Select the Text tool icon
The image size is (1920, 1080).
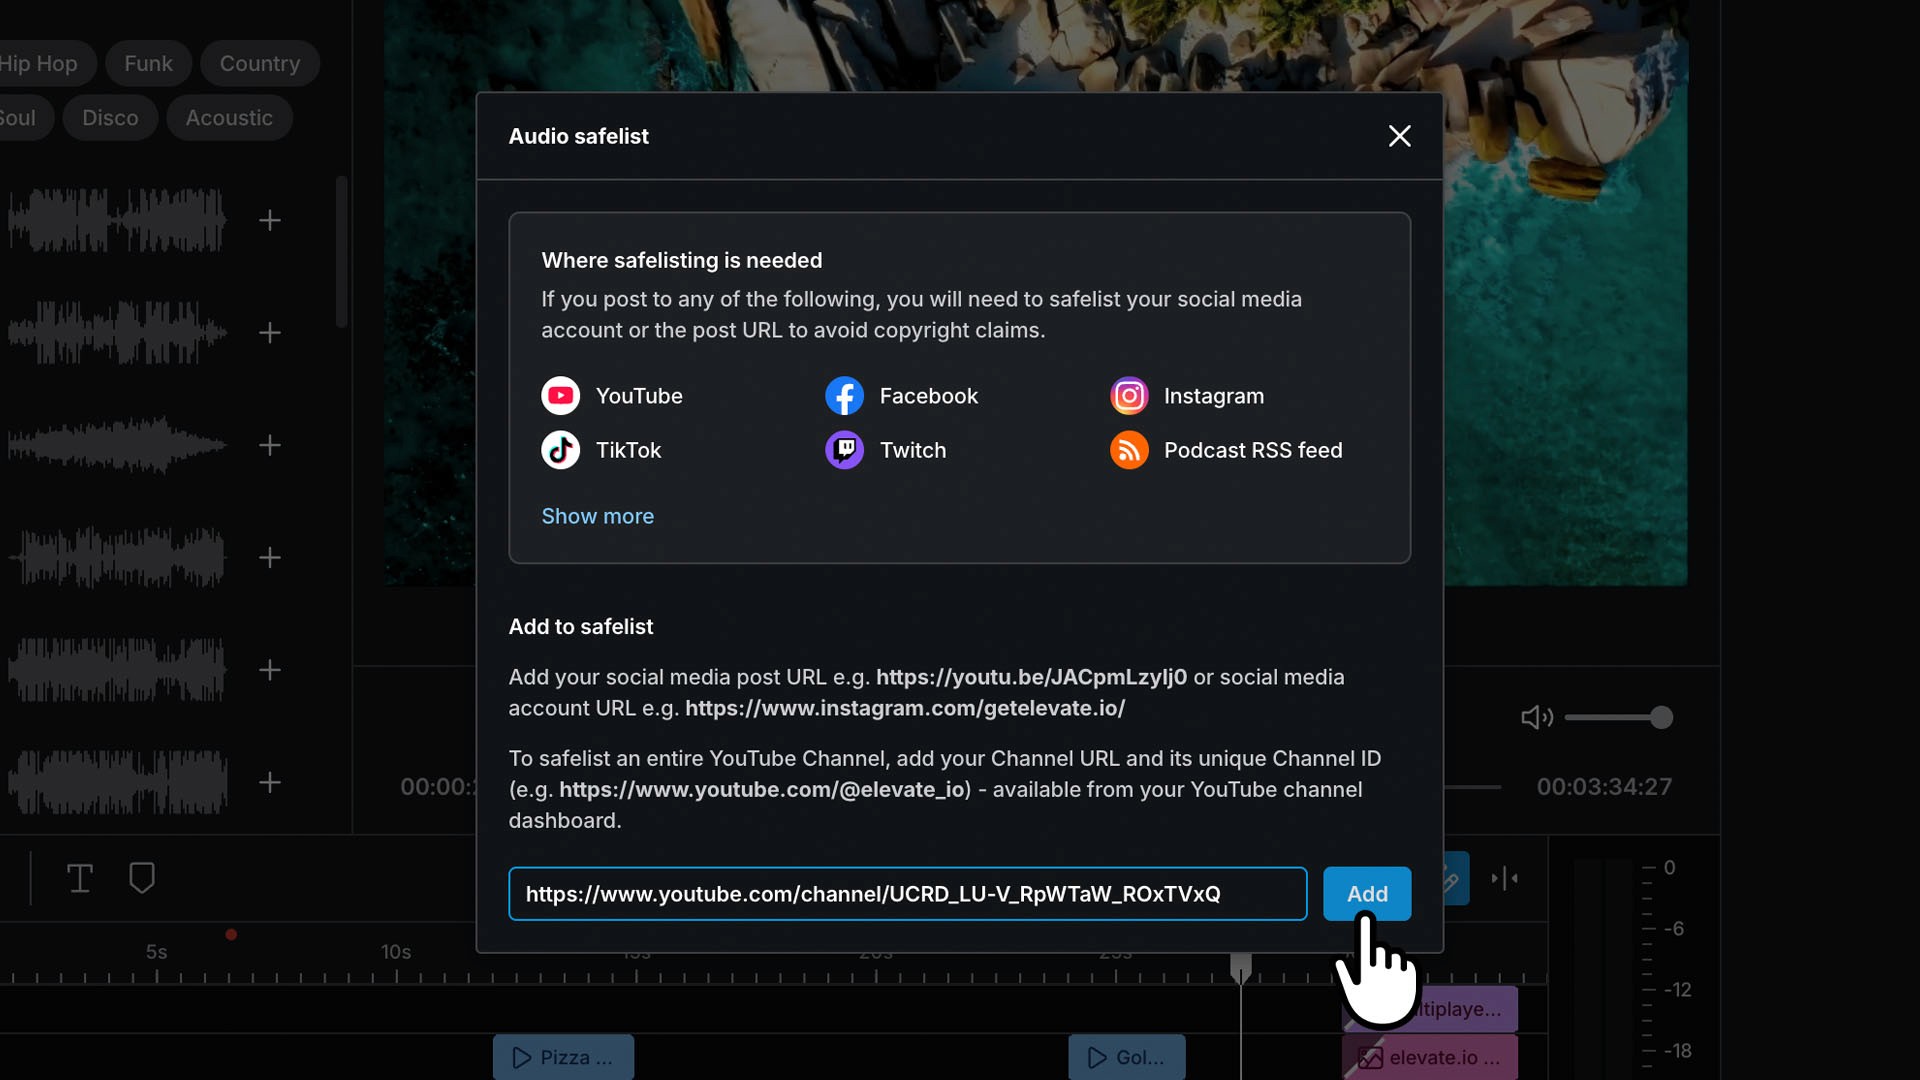(80, 878)
